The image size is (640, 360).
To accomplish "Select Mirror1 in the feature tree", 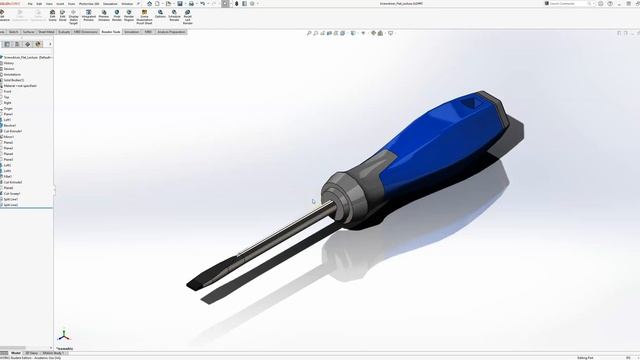I will tap(9, 137).
